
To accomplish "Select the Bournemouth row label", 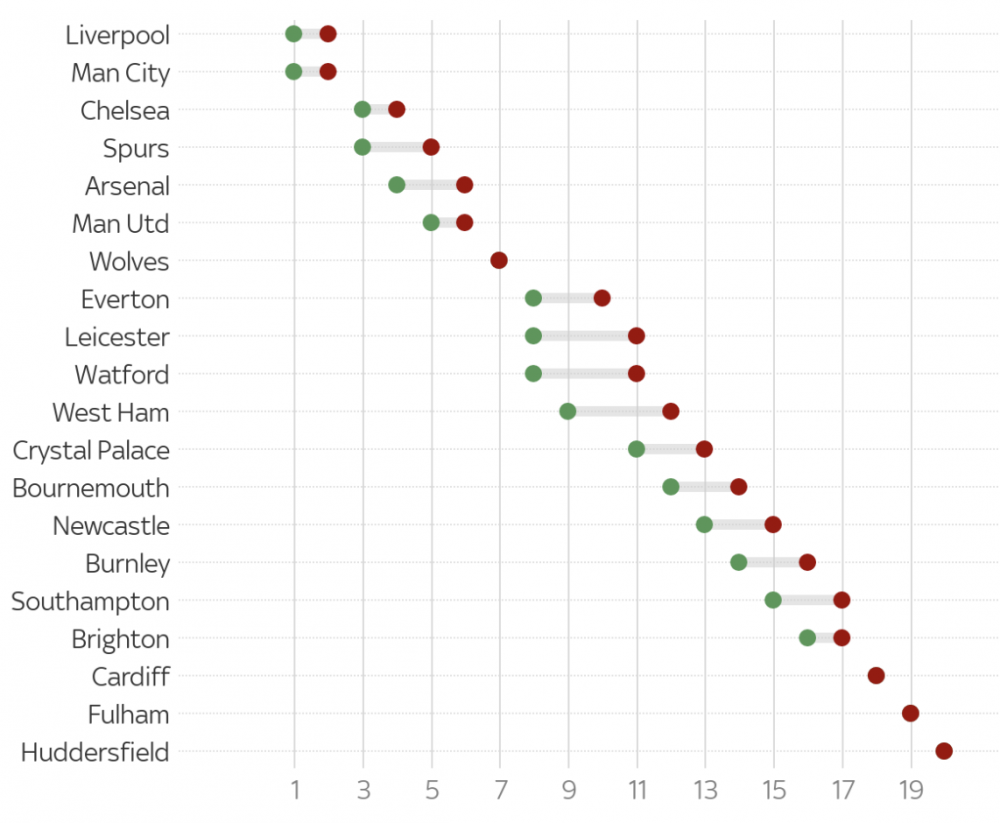I will click(91, 488).
